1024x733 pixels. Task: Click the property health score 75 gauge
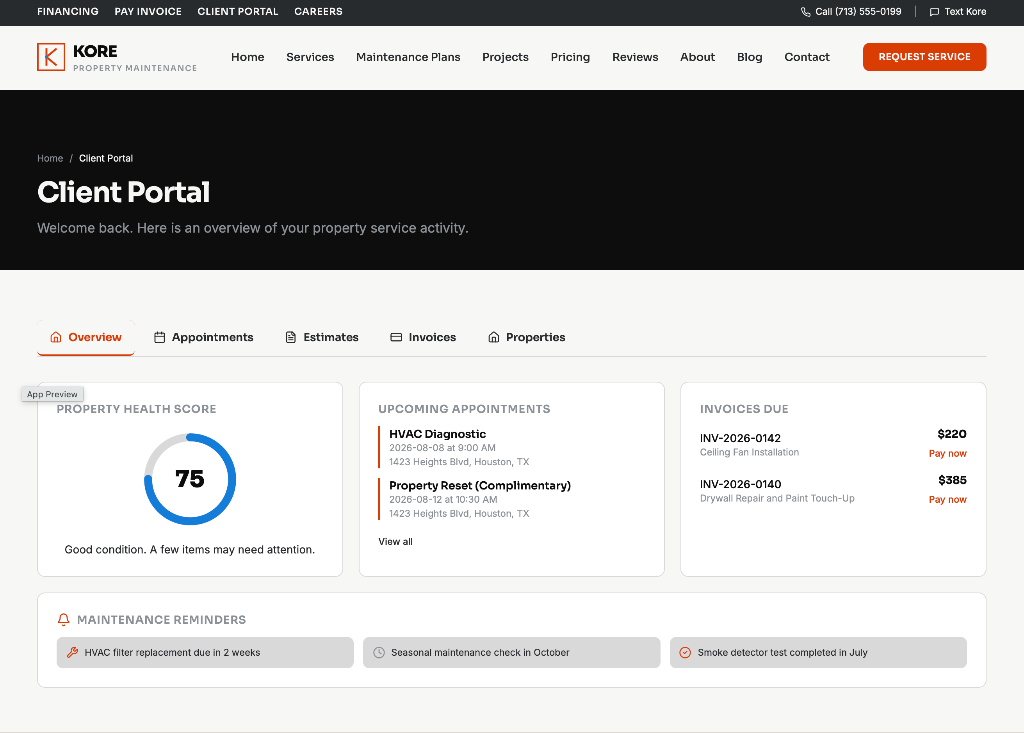click(190, 479)
